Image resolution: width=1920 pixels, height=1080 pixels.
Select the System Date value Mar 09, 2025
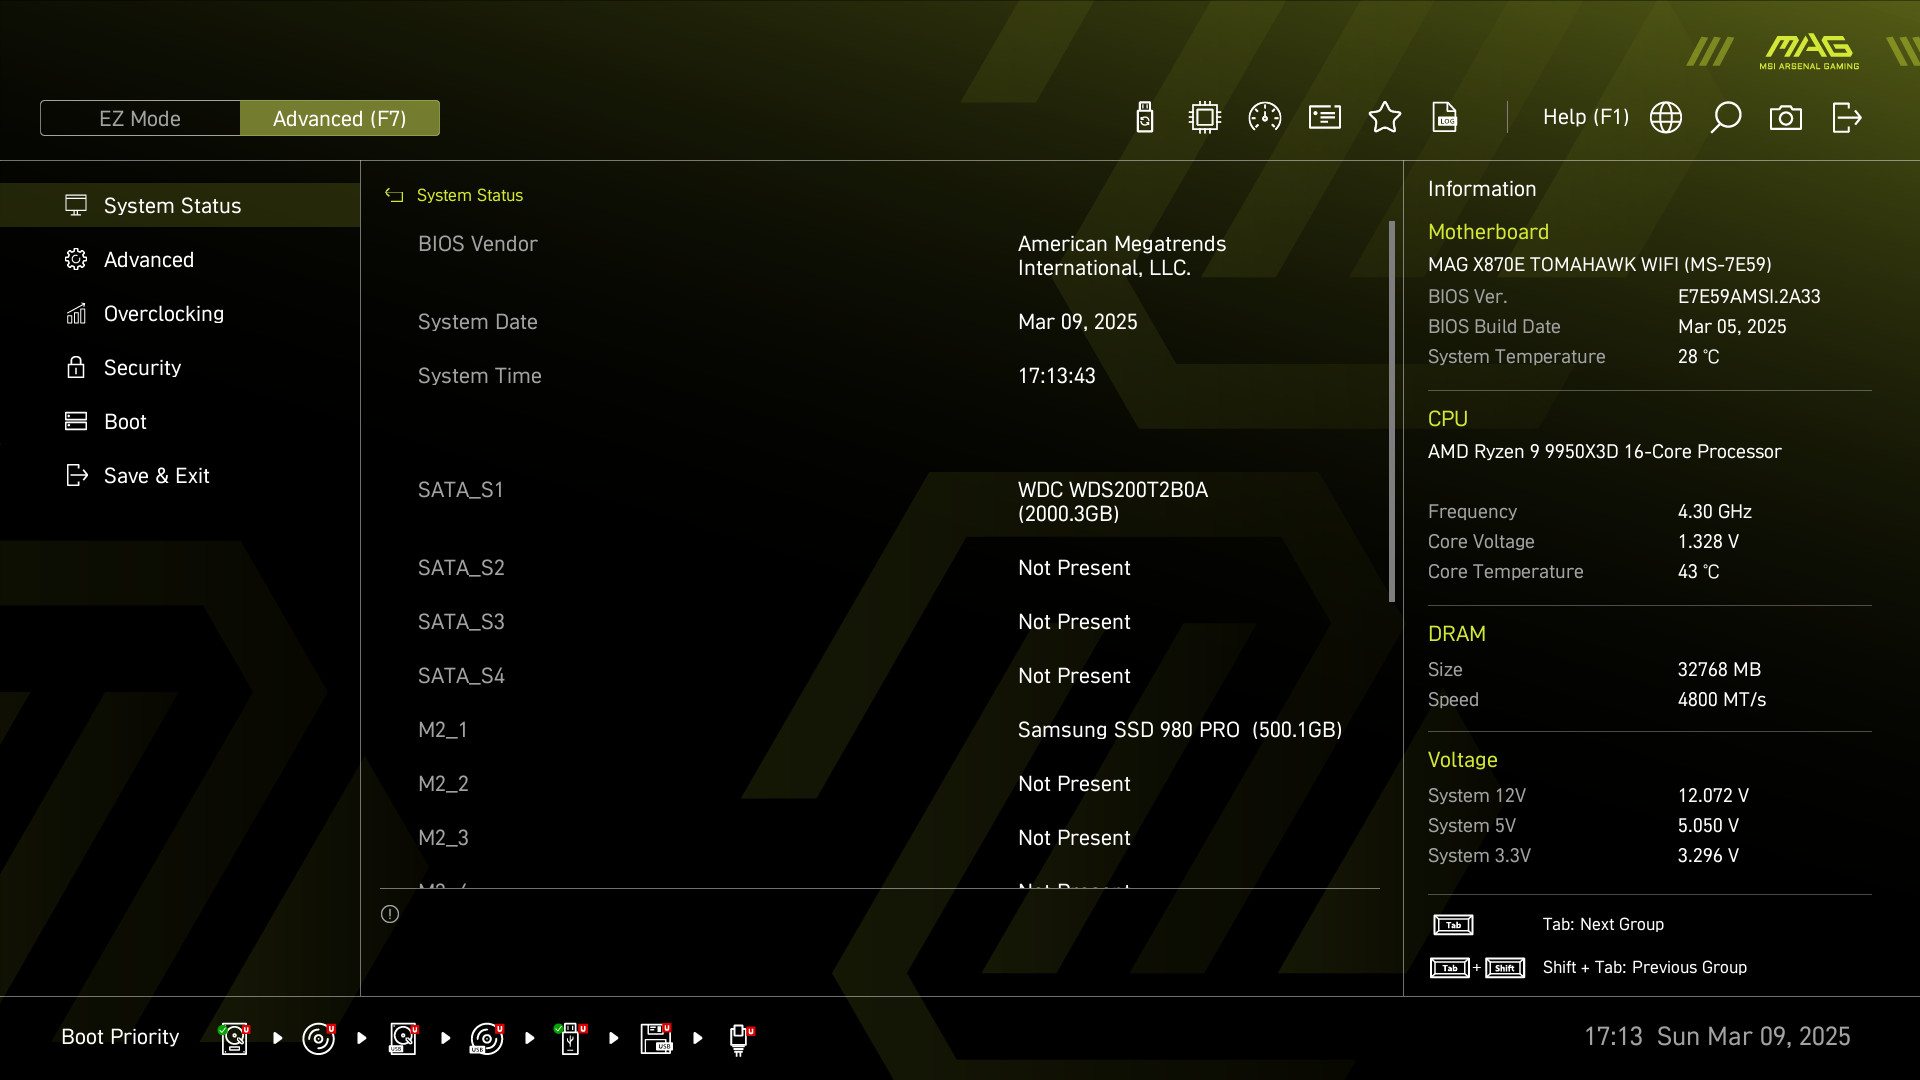click(x=1078, y=322)
